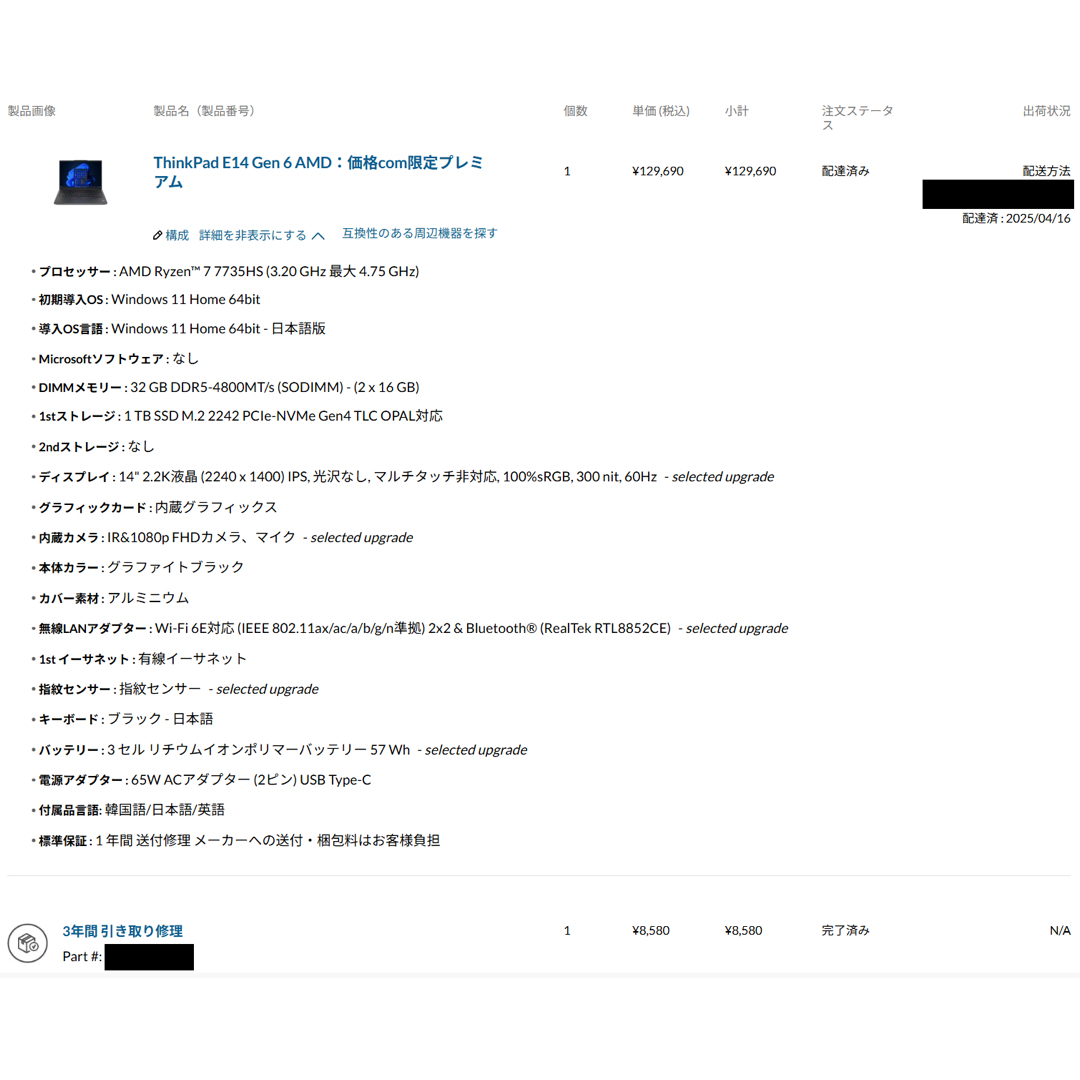Click the ¥8,580 warranty subtotal

[x=743, y=931]
